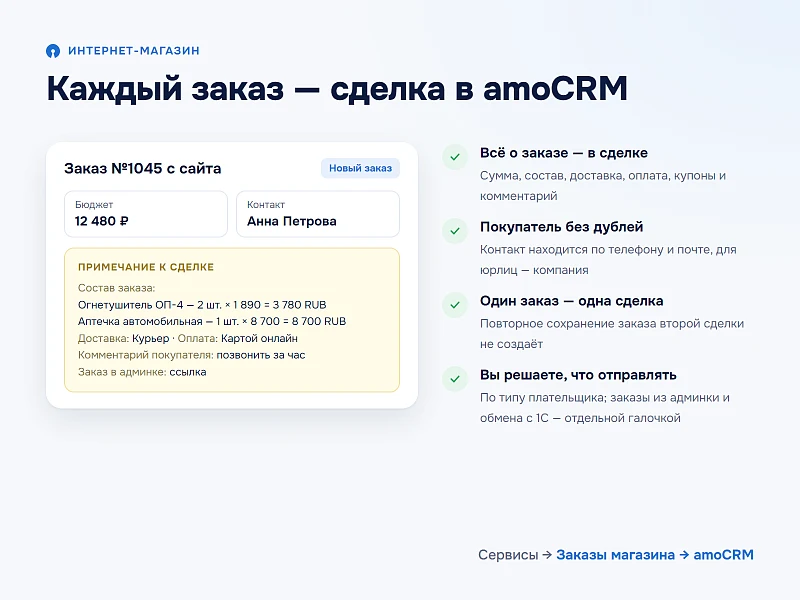Screen dimensions: 800x600
Task: Click the Огнетушитель ОП-4 order line
Action: (x=202, y=305)
